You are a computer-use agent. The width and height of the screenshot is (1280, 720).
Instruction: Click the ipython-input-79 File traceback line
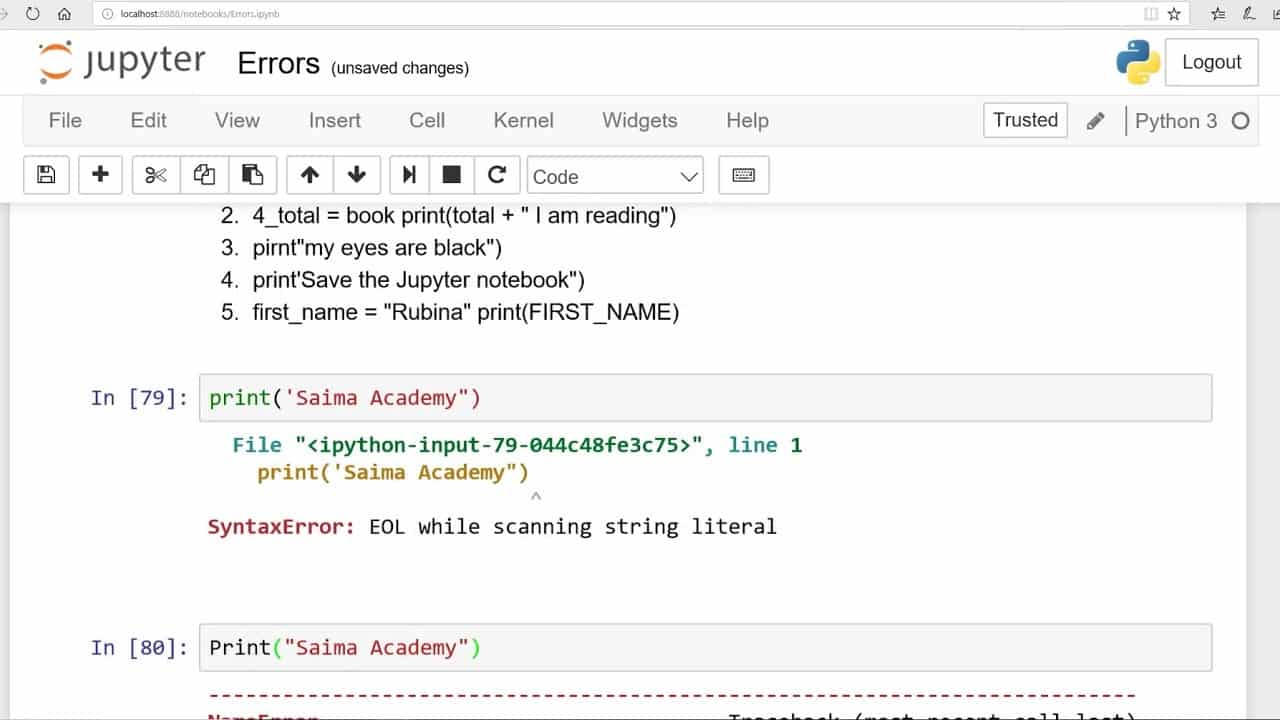[x=517, y=445]
